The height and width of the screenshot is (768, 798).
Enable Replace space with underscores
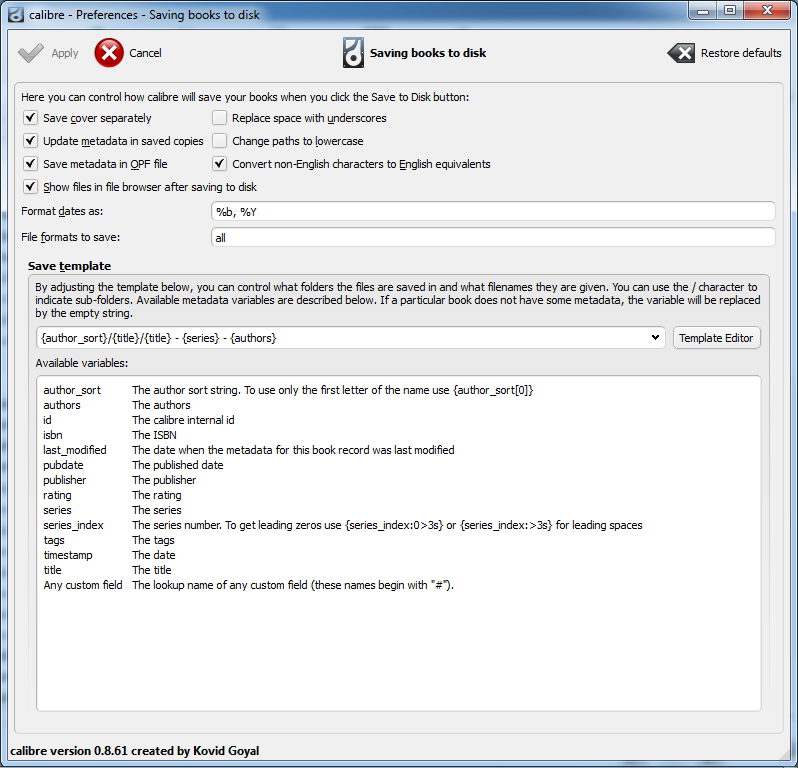pos(219,118)
